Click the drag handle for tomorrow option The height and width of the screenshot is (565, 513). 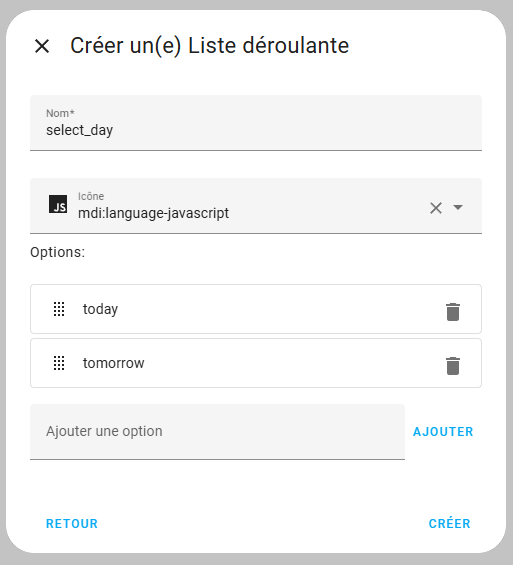click(x=59, y=363)
